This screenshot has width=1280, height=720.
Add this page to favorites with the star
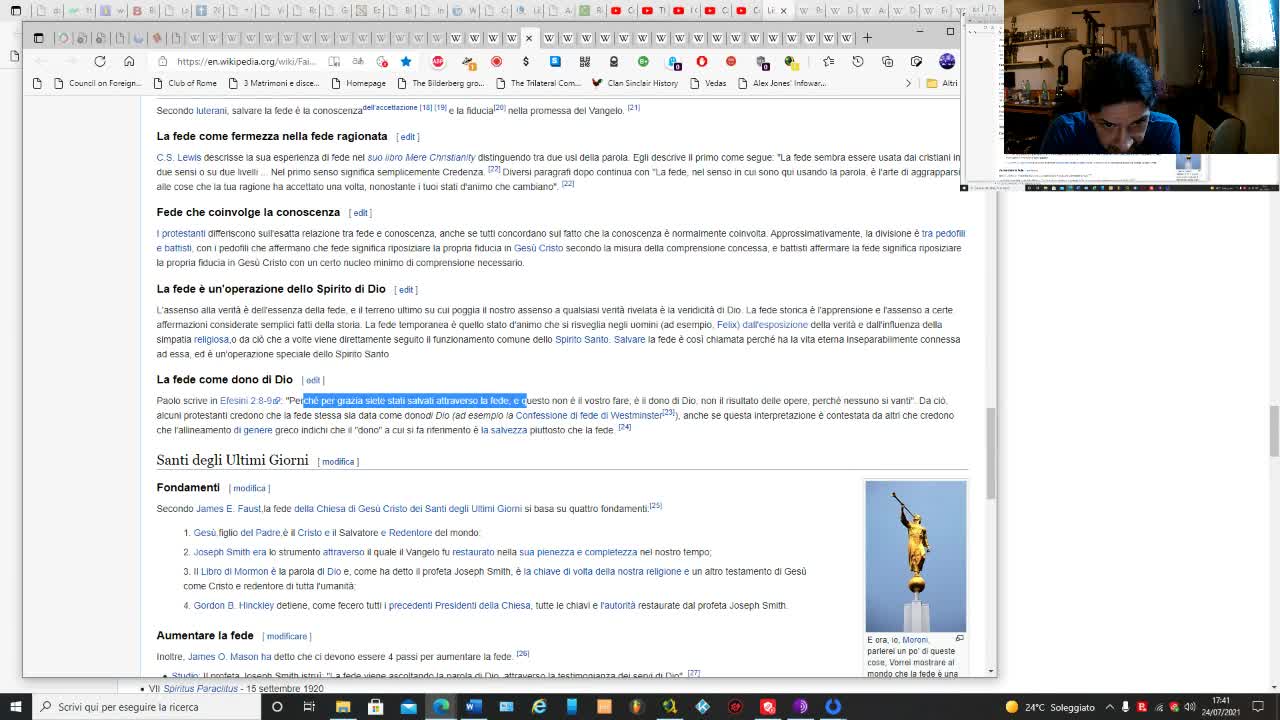pyautogui.click(x=406, y=61)
